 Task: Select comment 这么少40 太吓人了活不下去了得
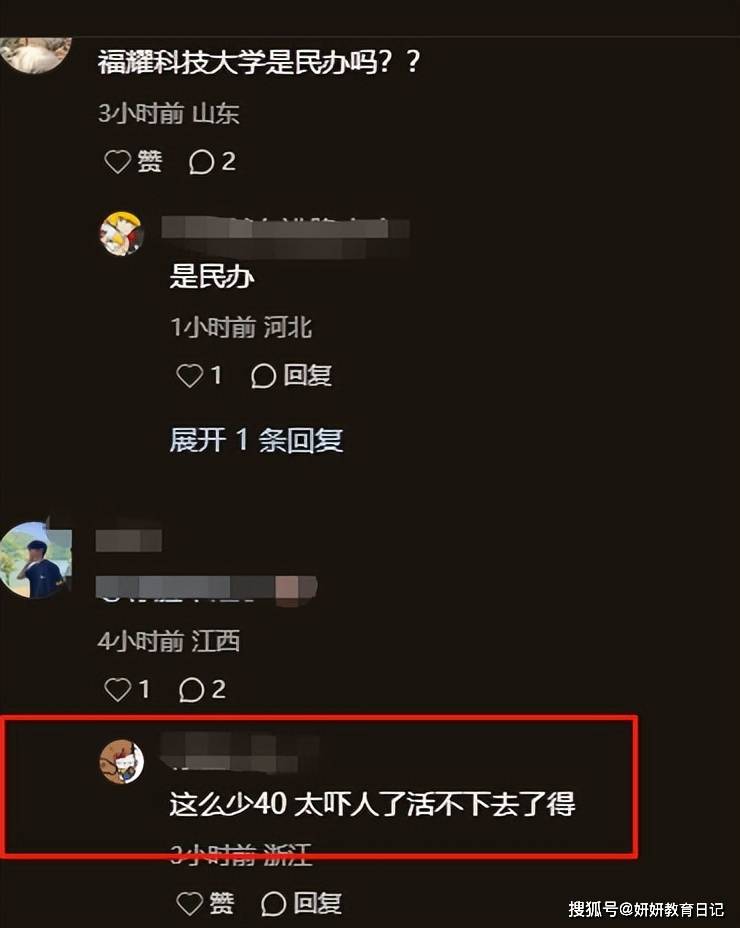pos(372,804)
